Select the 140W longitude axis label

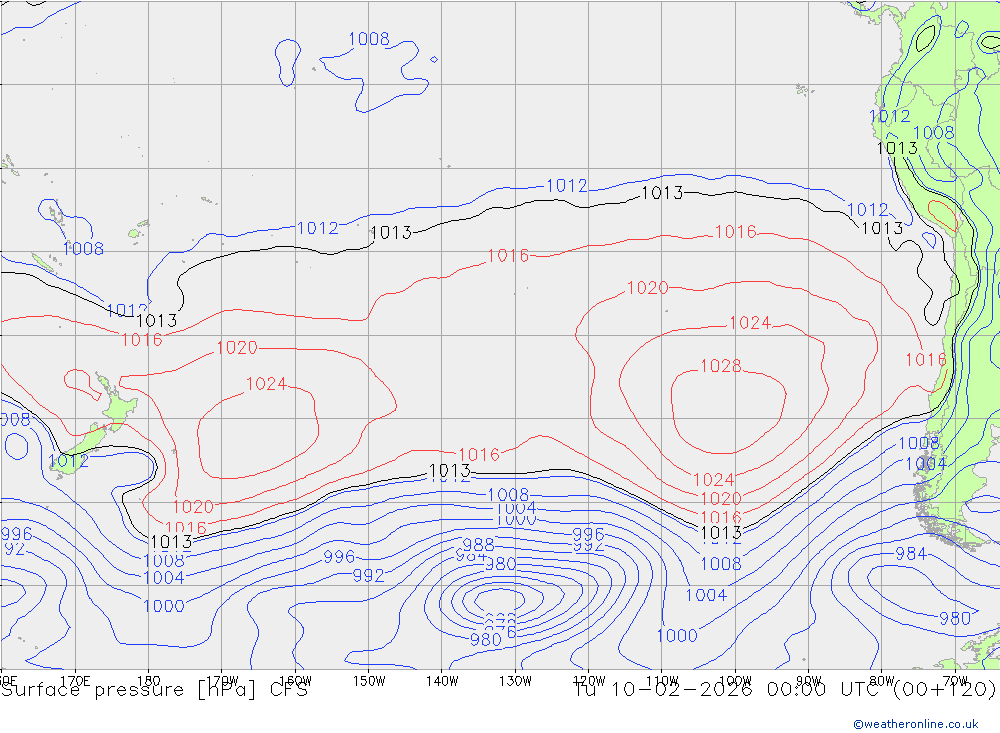click(x=443, y=681)
